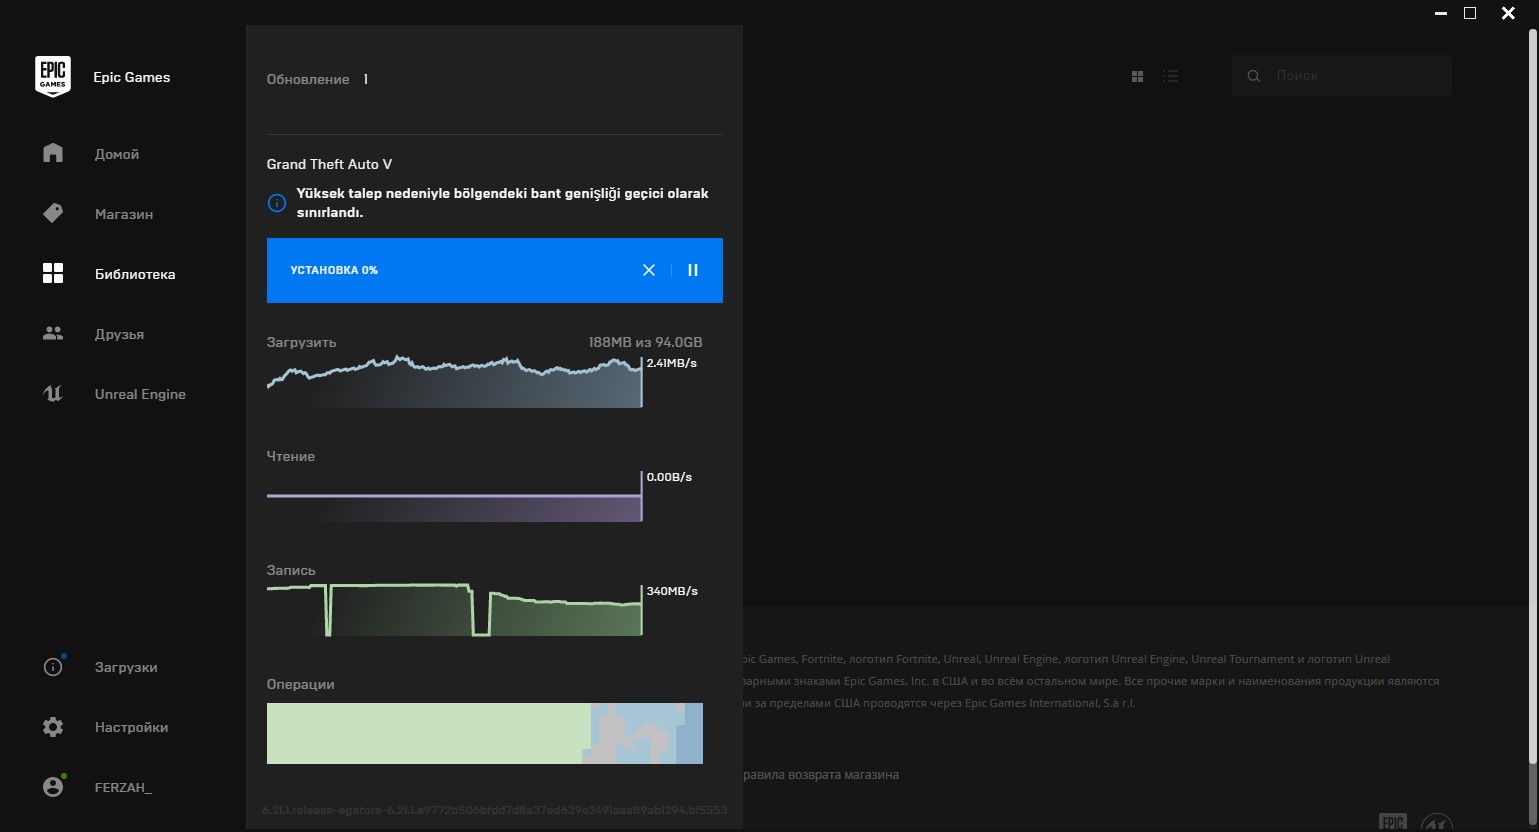Go to Магазин menu item

pyautogui.click(x=124, y=214)
